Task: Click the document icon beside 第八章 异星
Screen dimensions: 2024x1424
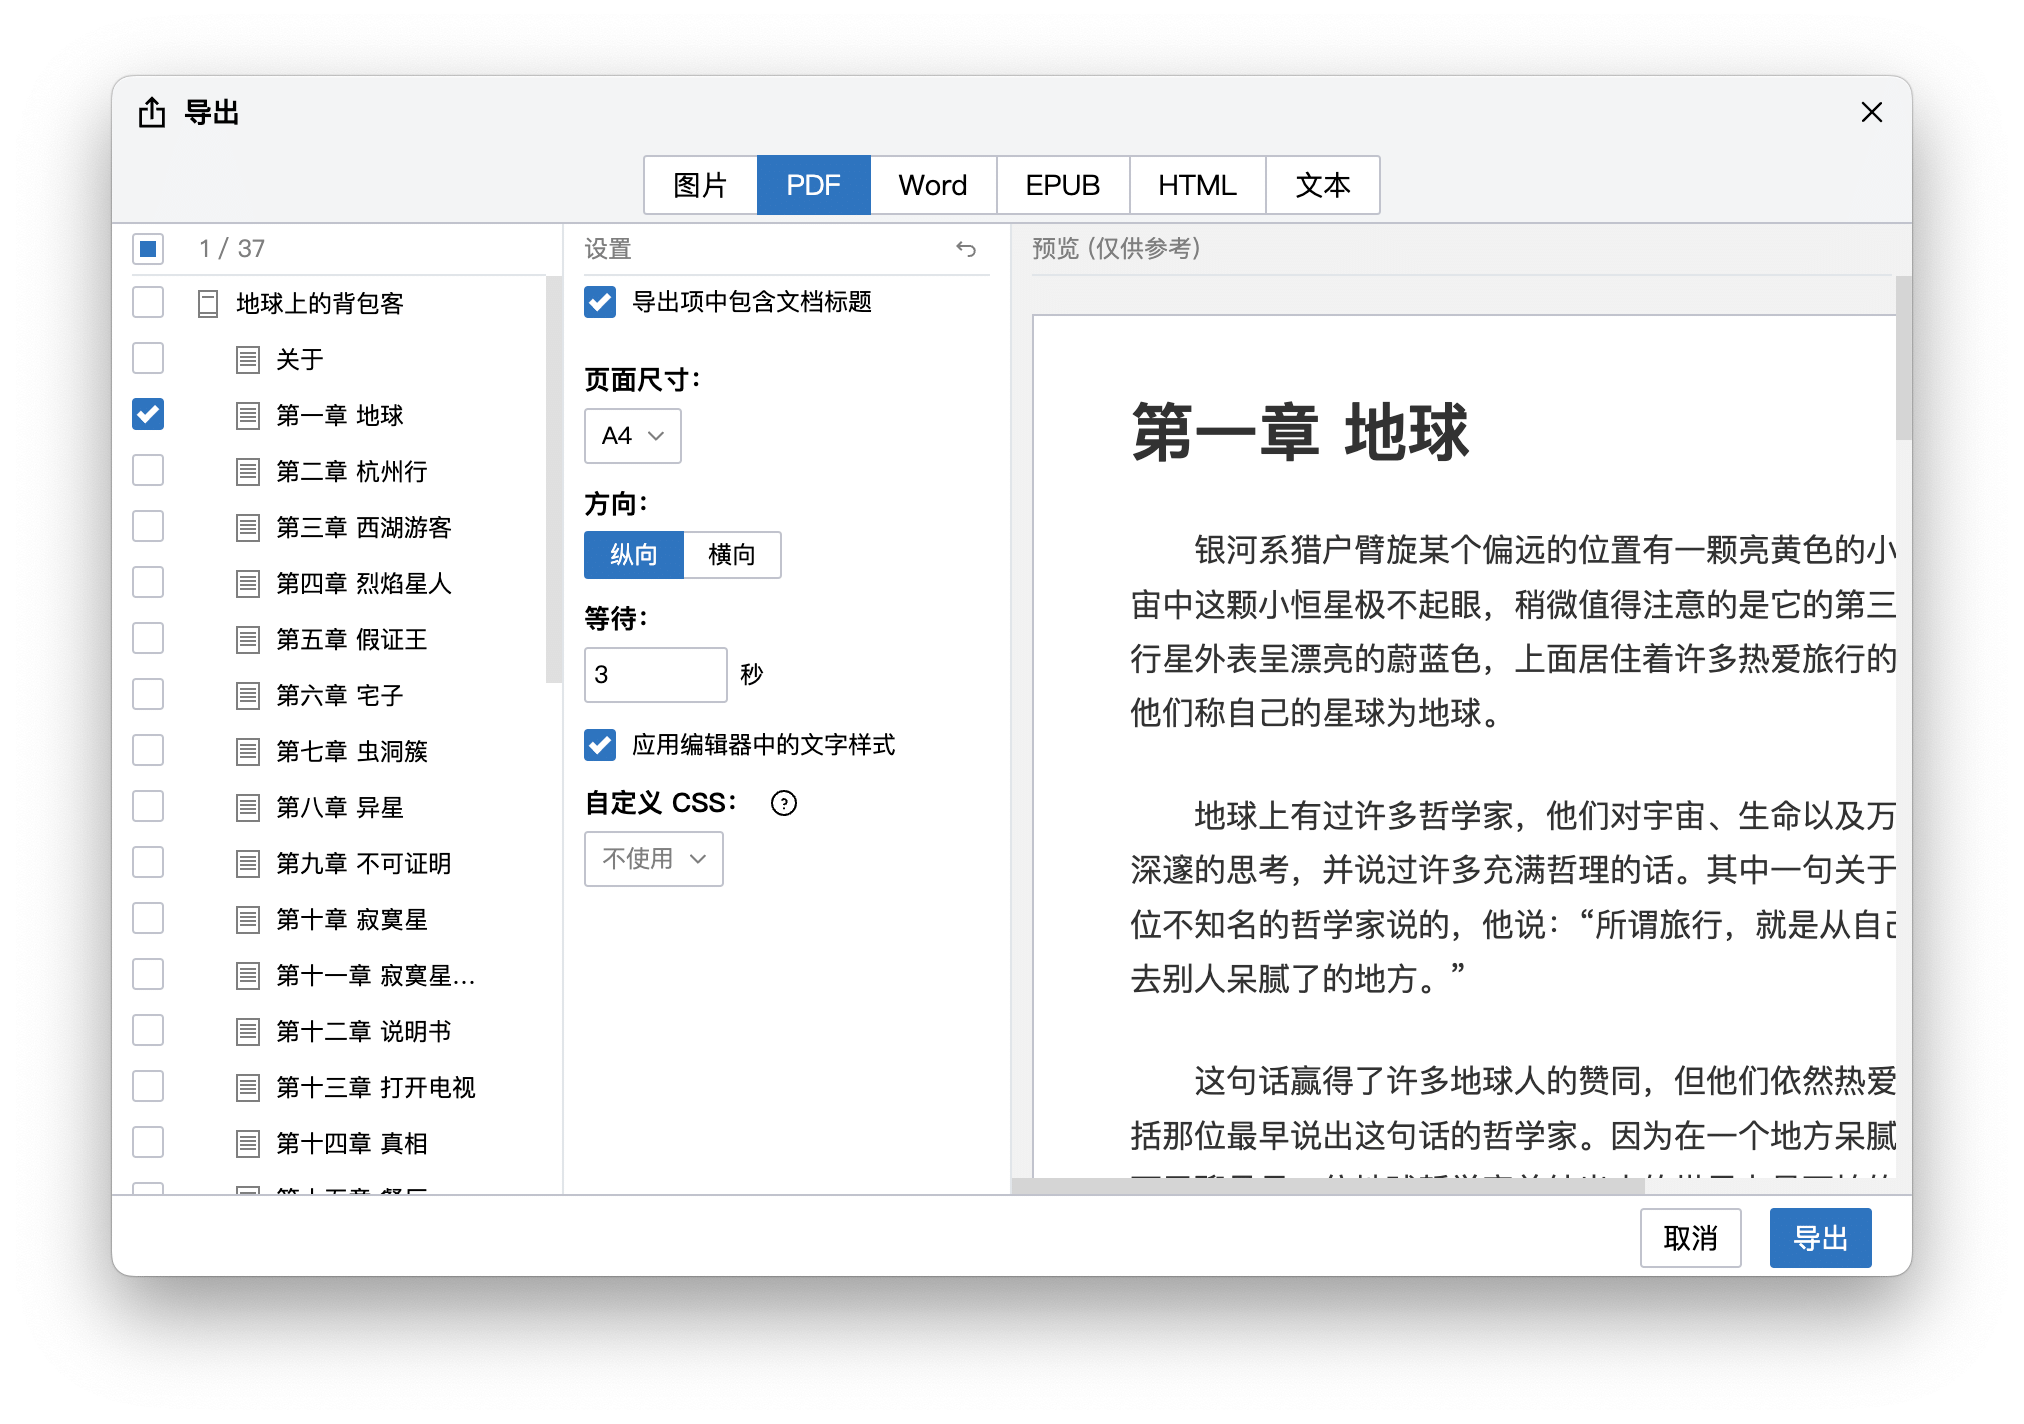Action: coord(248,807)
